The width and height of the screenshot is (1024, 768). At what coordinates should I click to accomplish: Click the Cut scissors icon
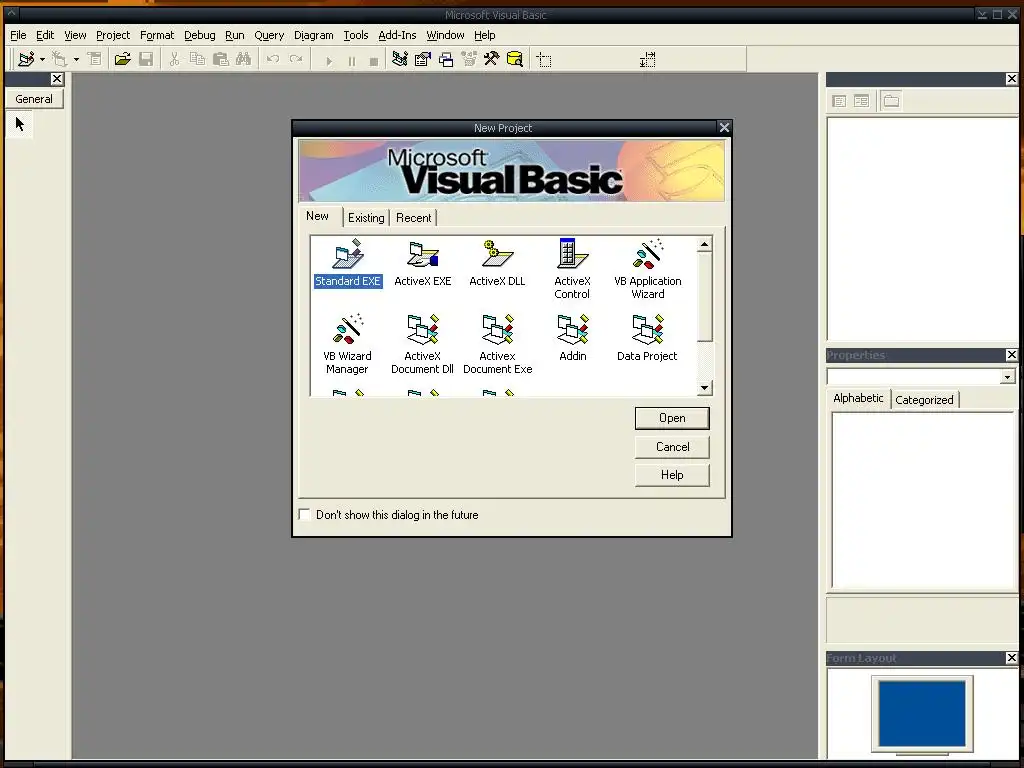[x=174, y=59]
